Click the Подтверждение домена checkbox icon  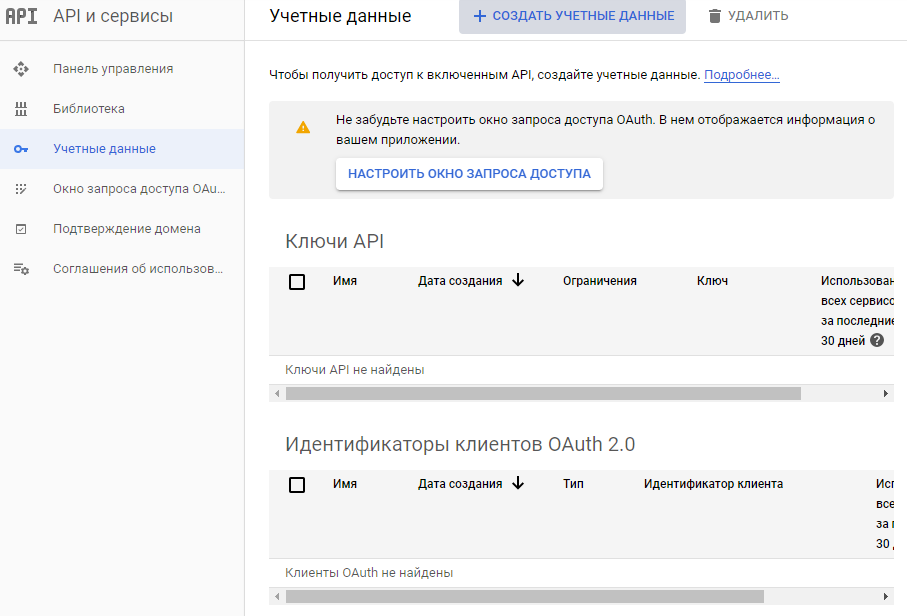[21, 229]
